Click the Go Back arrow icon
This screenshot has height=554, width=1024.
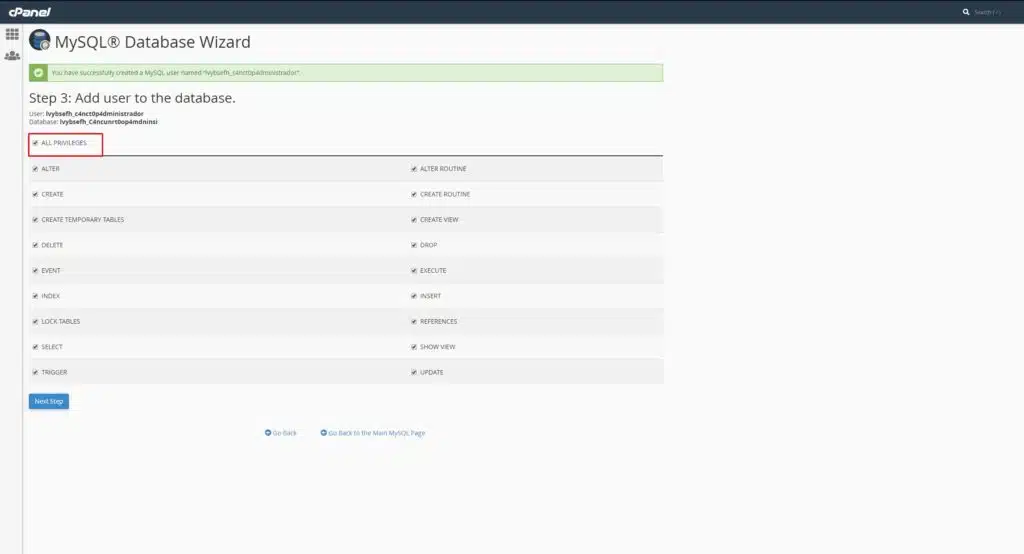tap(268, 432)
